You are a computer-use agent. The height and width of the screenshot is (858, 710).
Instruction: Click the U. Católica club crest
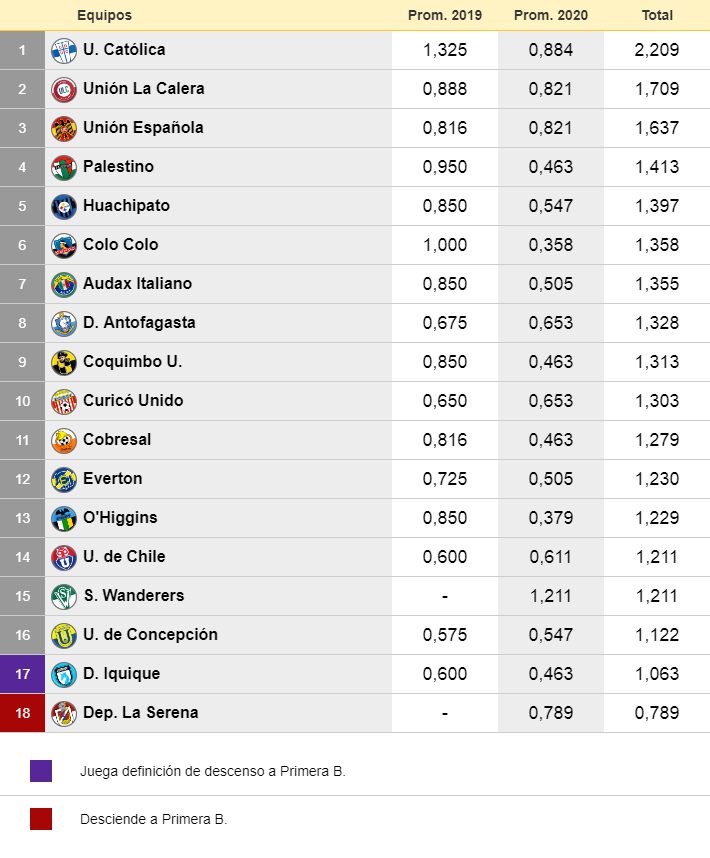64,50
